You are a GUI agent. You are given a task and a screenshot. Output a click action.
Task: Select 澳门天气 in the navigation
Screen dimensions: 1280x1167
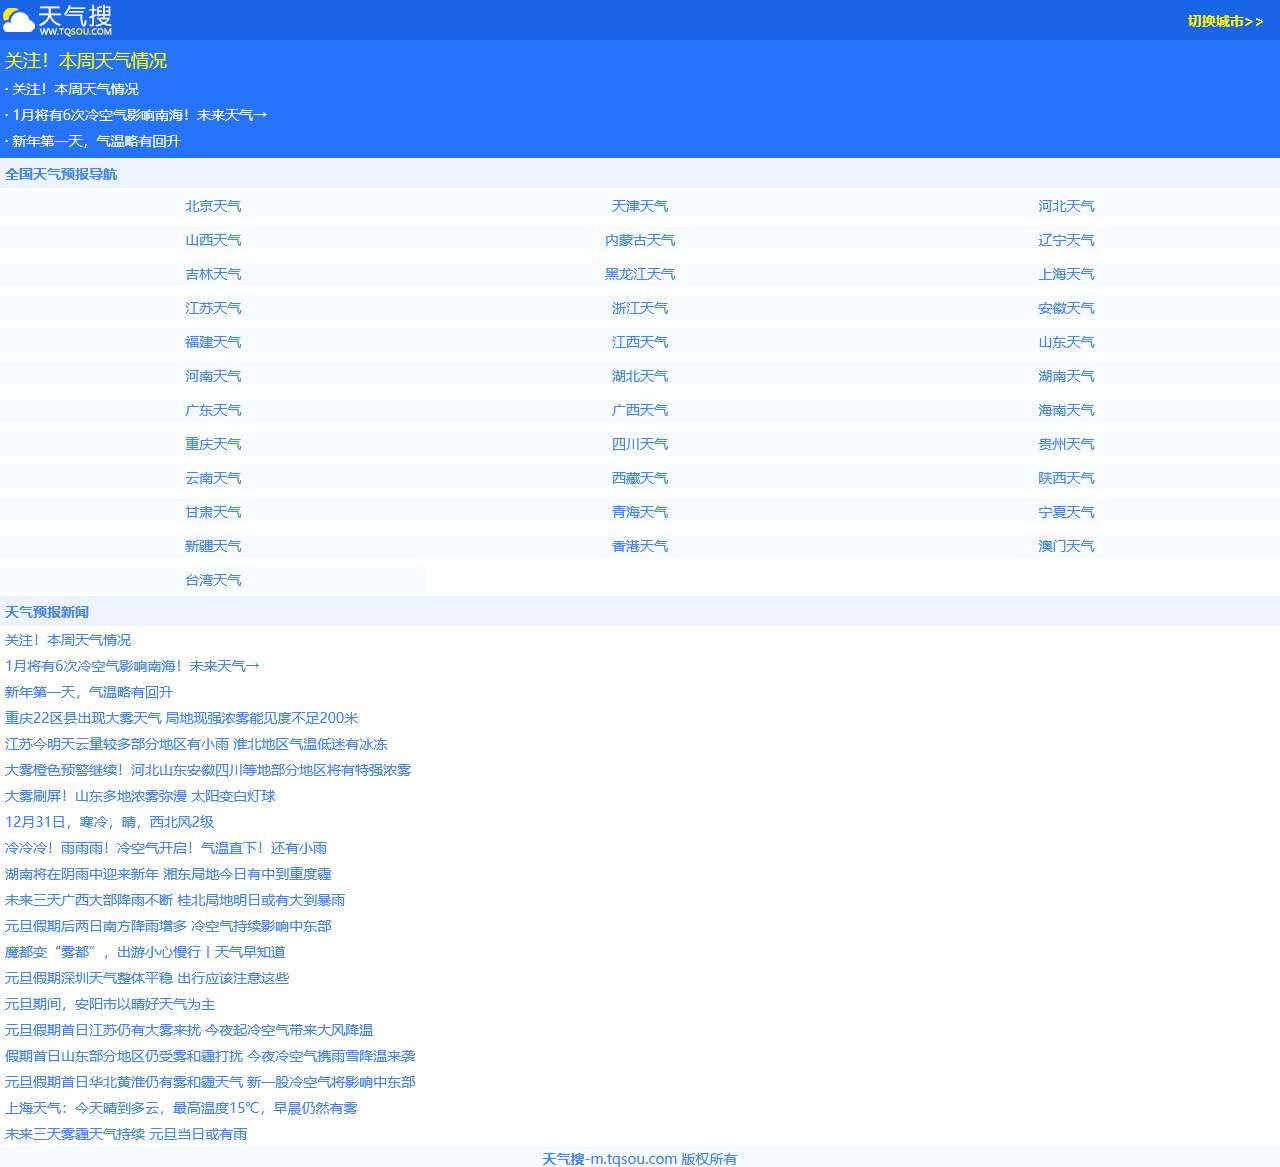(x=1066, y=546)
